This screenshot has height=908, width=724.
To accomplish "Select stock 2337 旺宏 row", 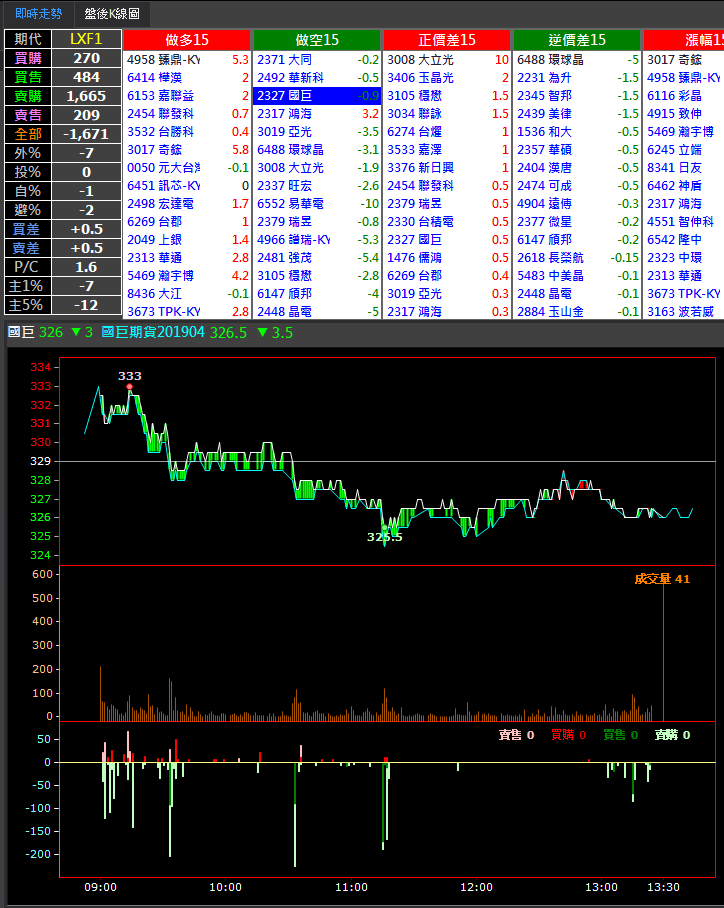I will coord(317,185).
